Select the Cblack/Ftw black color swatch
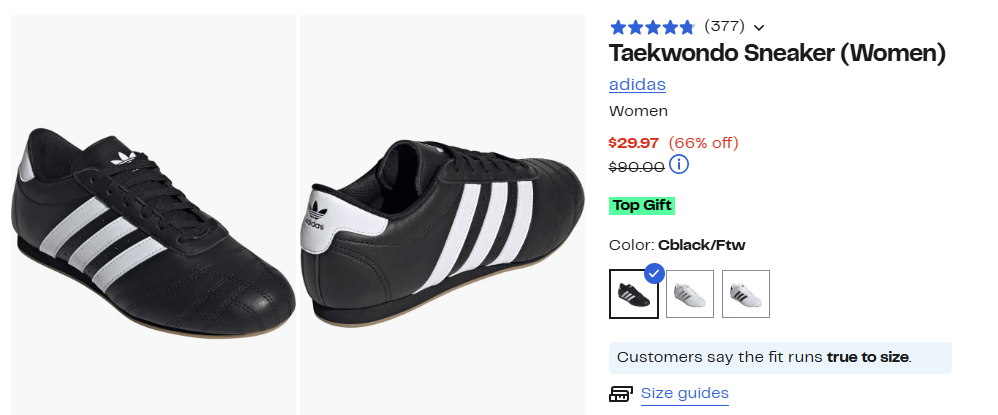 [x=633, y=294]
